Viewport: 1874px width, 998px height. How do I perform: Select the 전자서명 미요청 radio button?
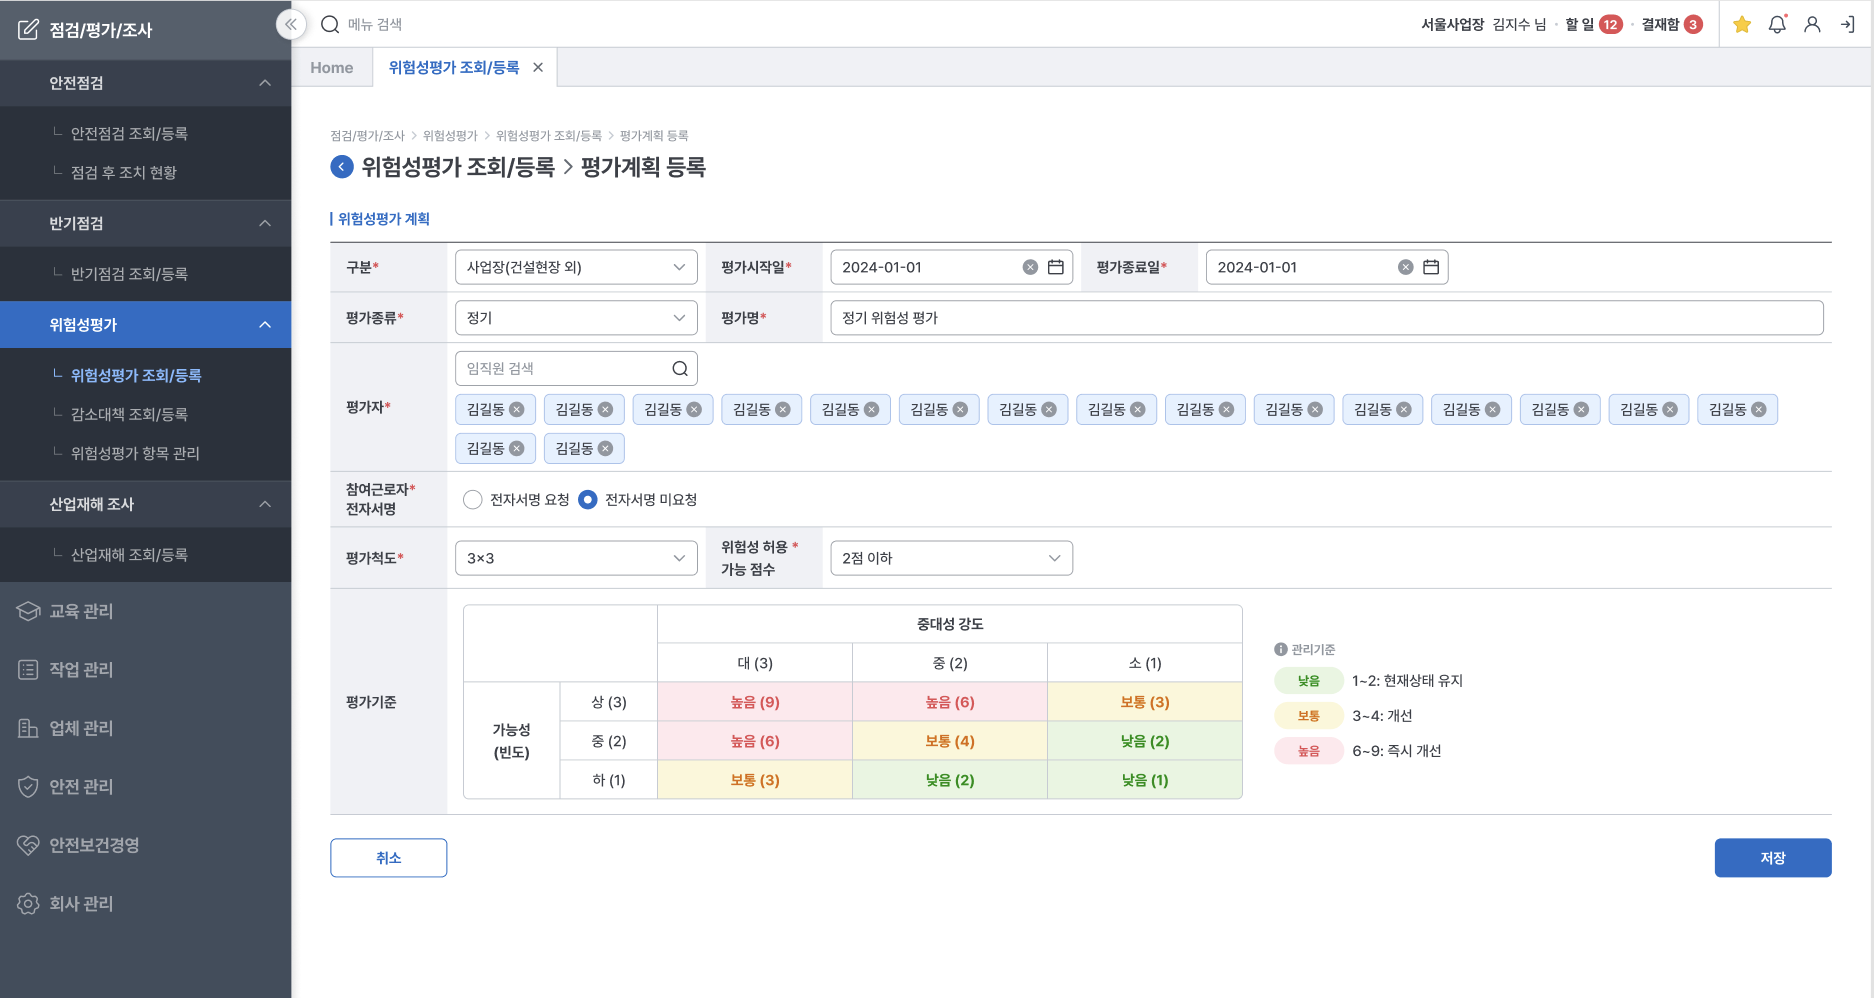[x=588, y=500]
